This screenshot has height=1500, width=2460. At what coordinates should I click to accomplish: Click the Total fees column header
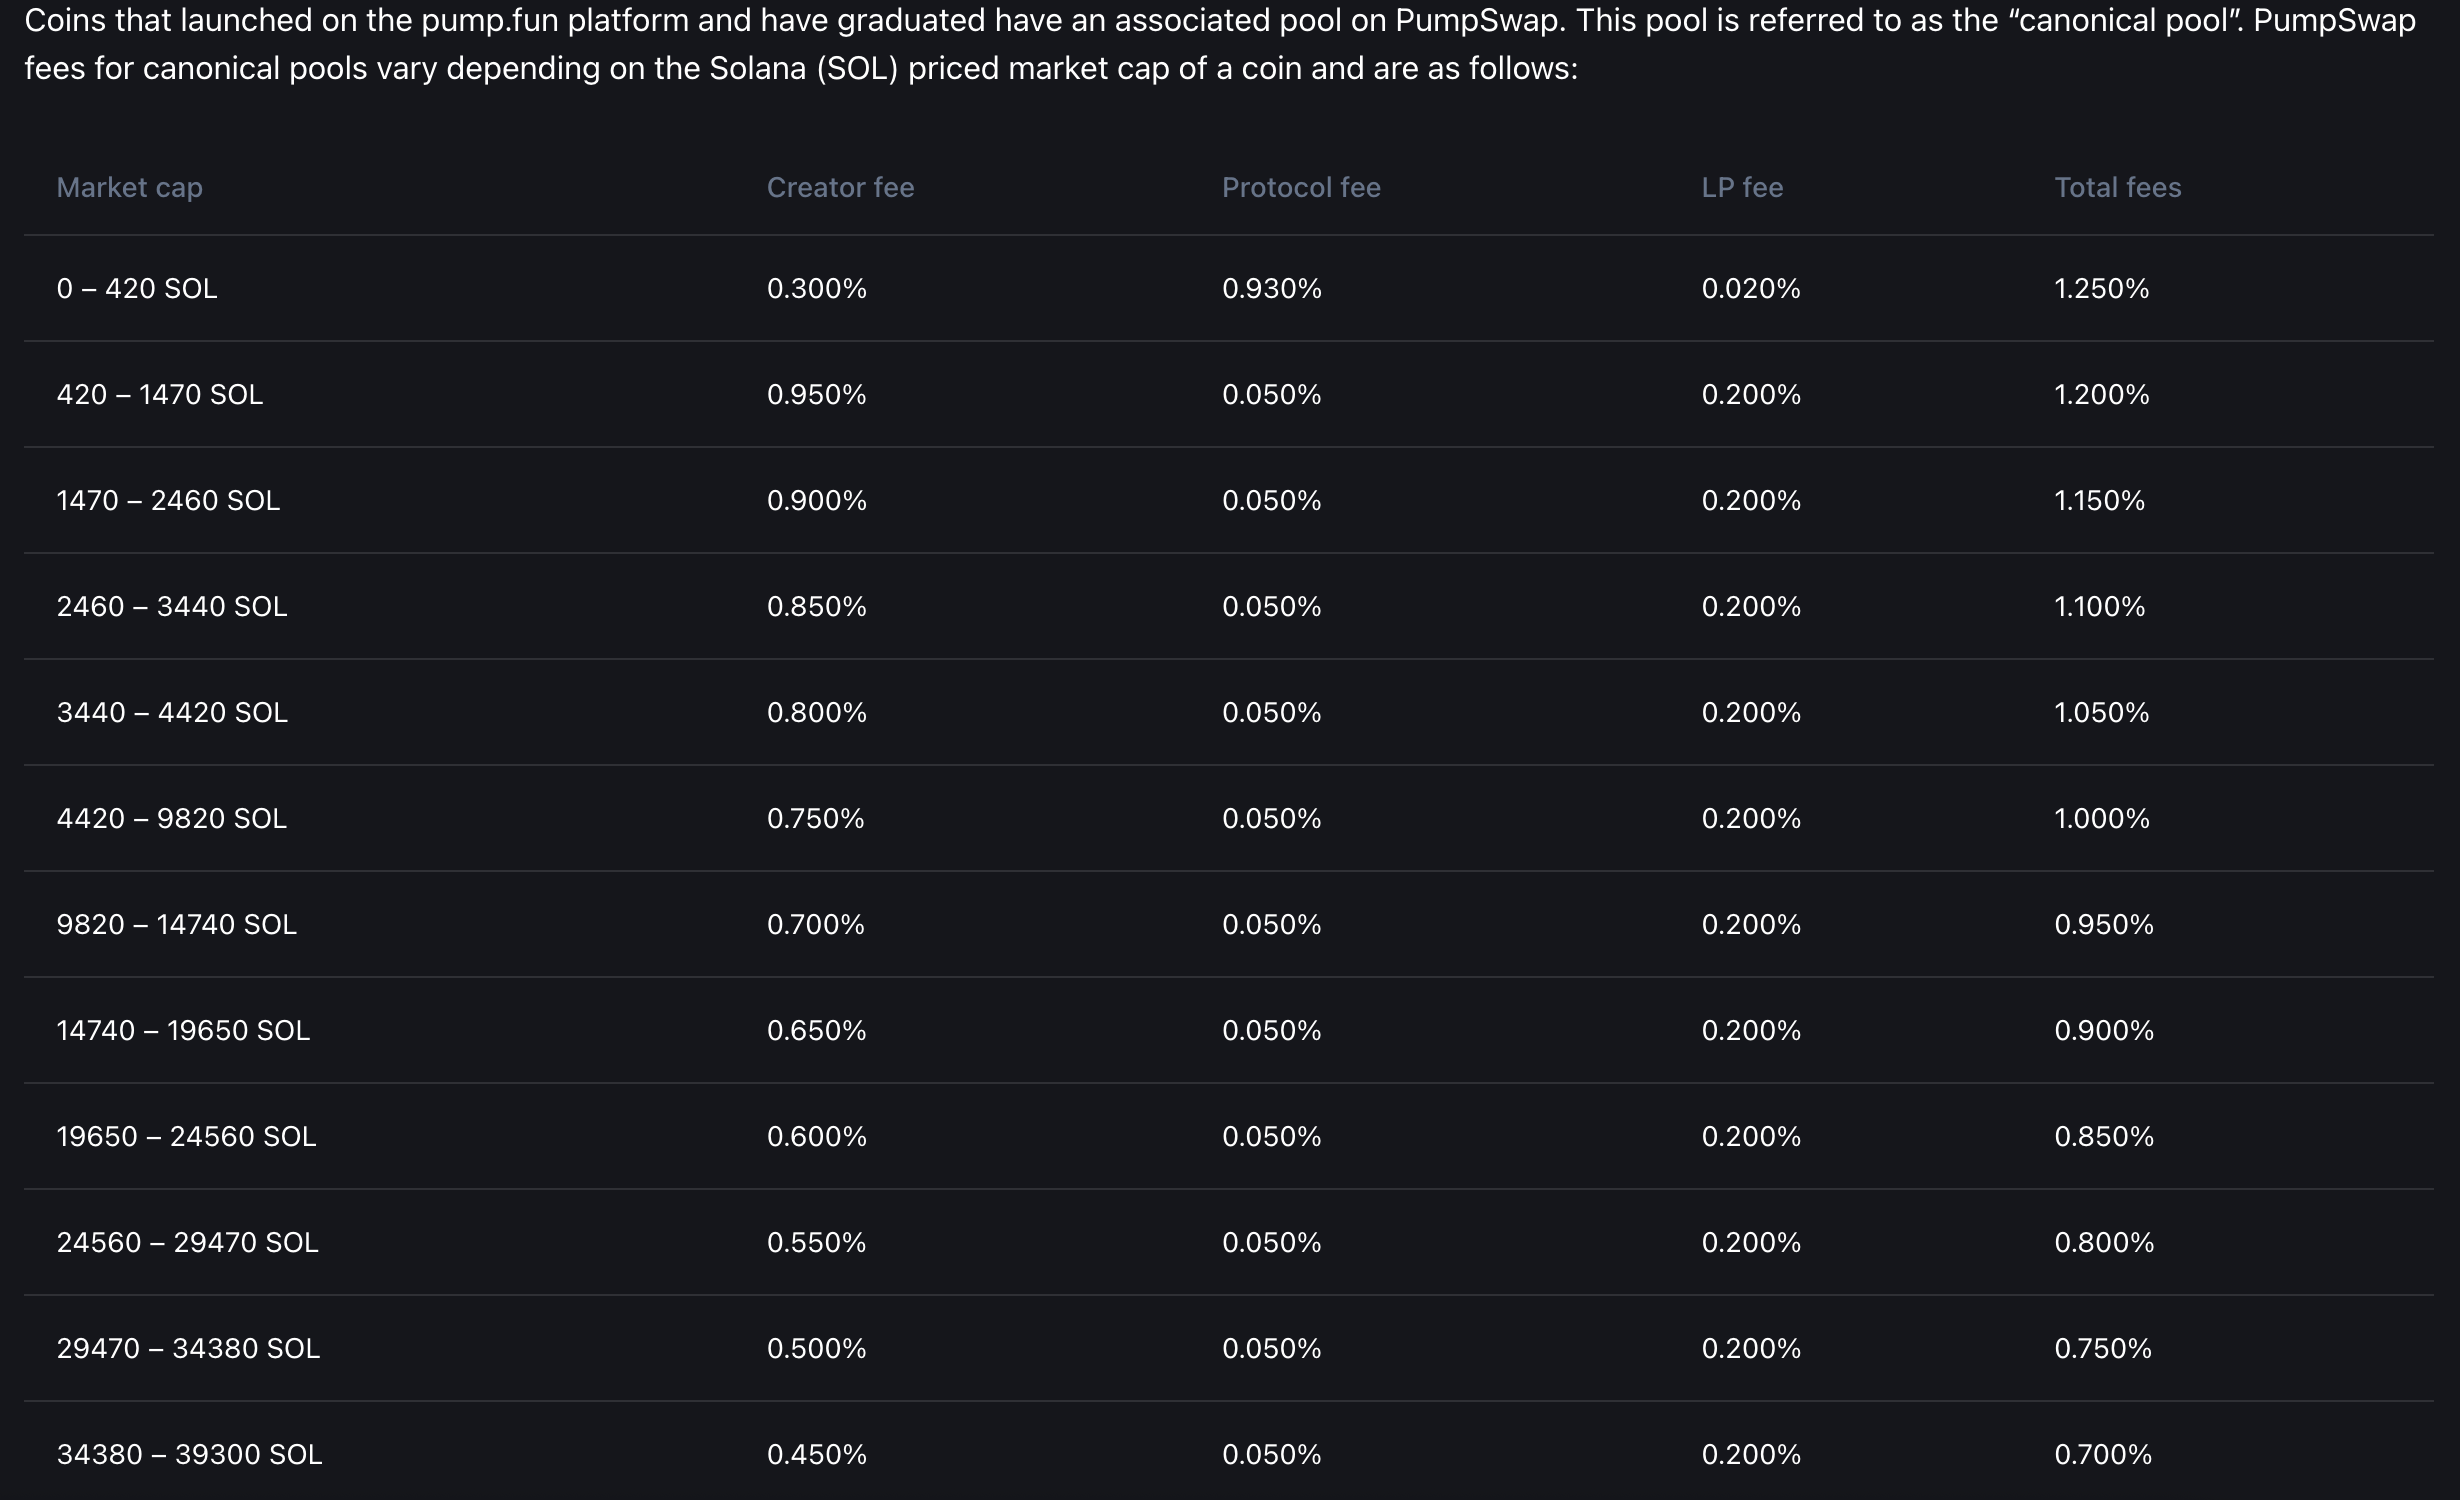pyautogui.click(x=2117, y=188)
